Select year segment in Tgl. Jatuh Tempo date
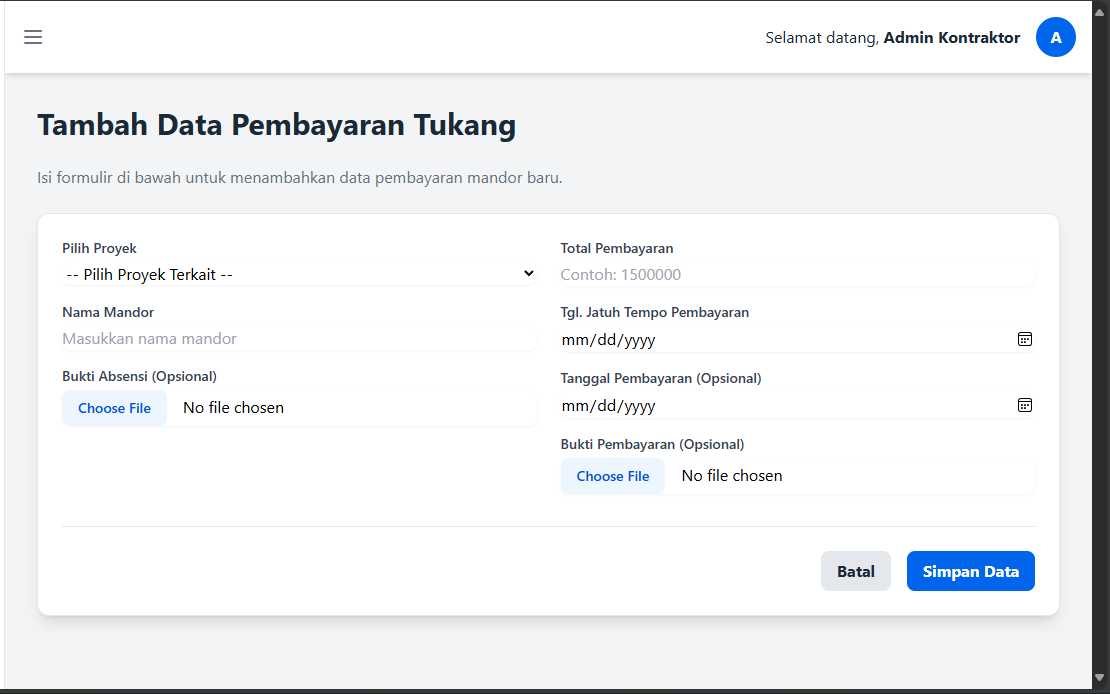 point(638,340)
